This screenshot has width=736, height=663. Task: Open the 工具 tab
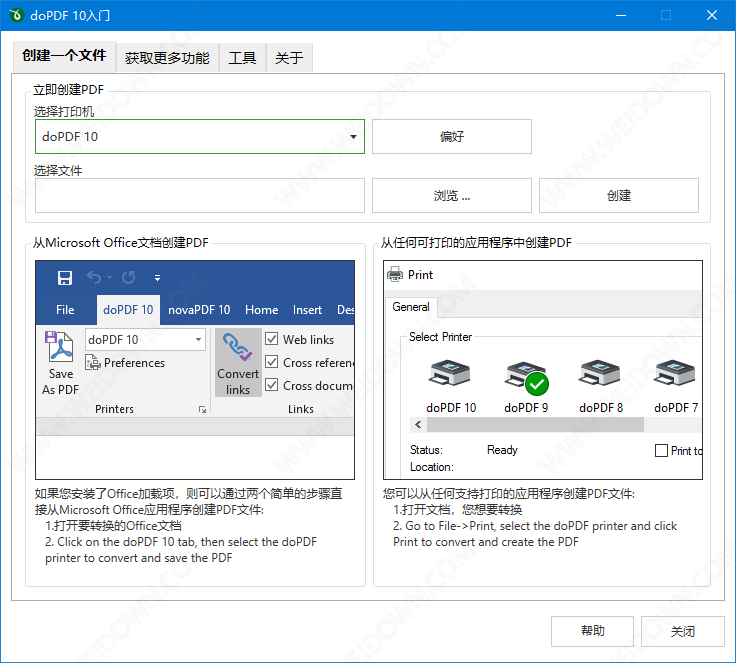tap(242, 58)
